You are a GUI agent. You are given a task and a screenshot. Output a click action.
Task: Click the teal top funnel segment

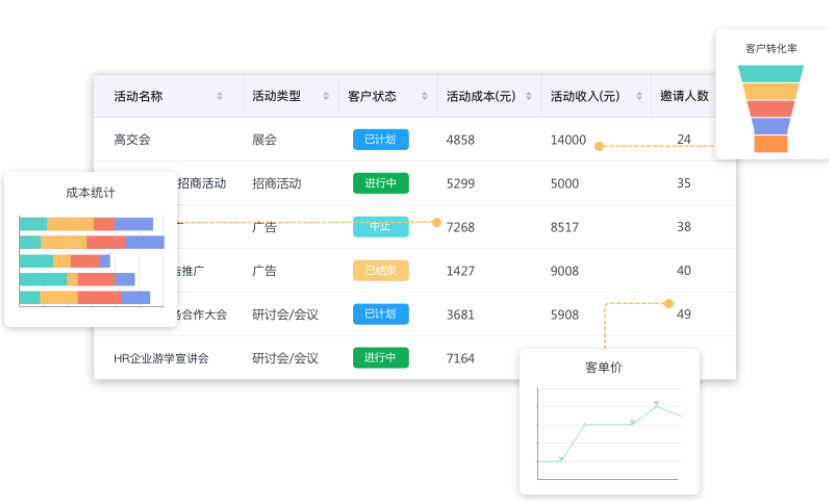[771, 73]
